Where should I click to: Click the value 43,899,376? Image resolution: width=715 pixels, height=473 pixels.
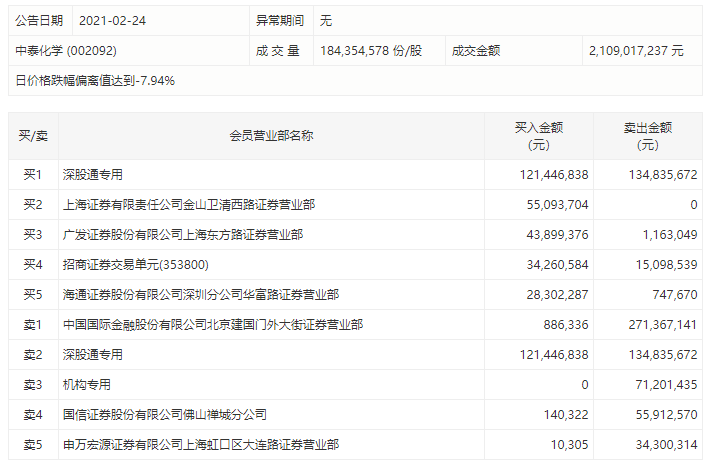[x=557, y=235]
